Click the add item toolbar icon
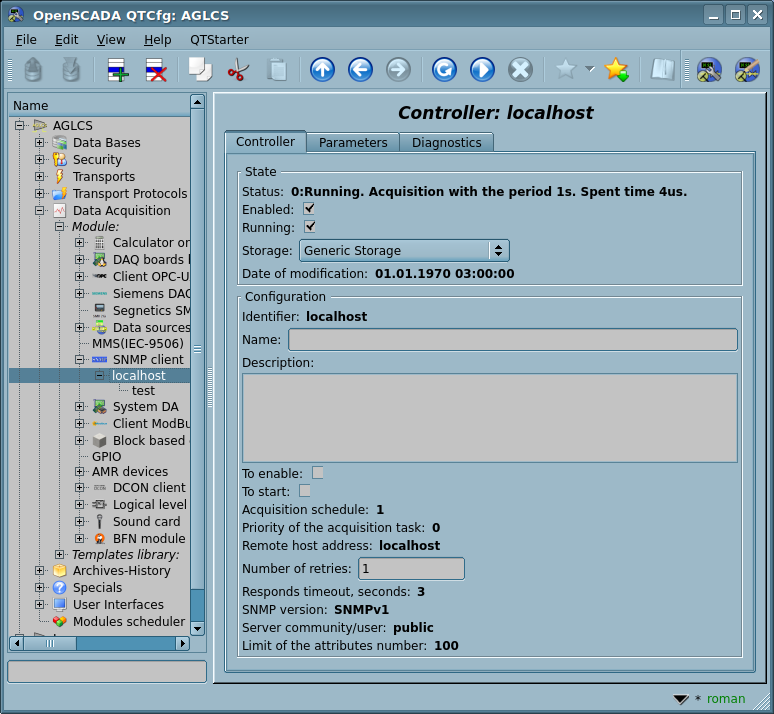This screenshot has width=774, height=714. (118, 70)
